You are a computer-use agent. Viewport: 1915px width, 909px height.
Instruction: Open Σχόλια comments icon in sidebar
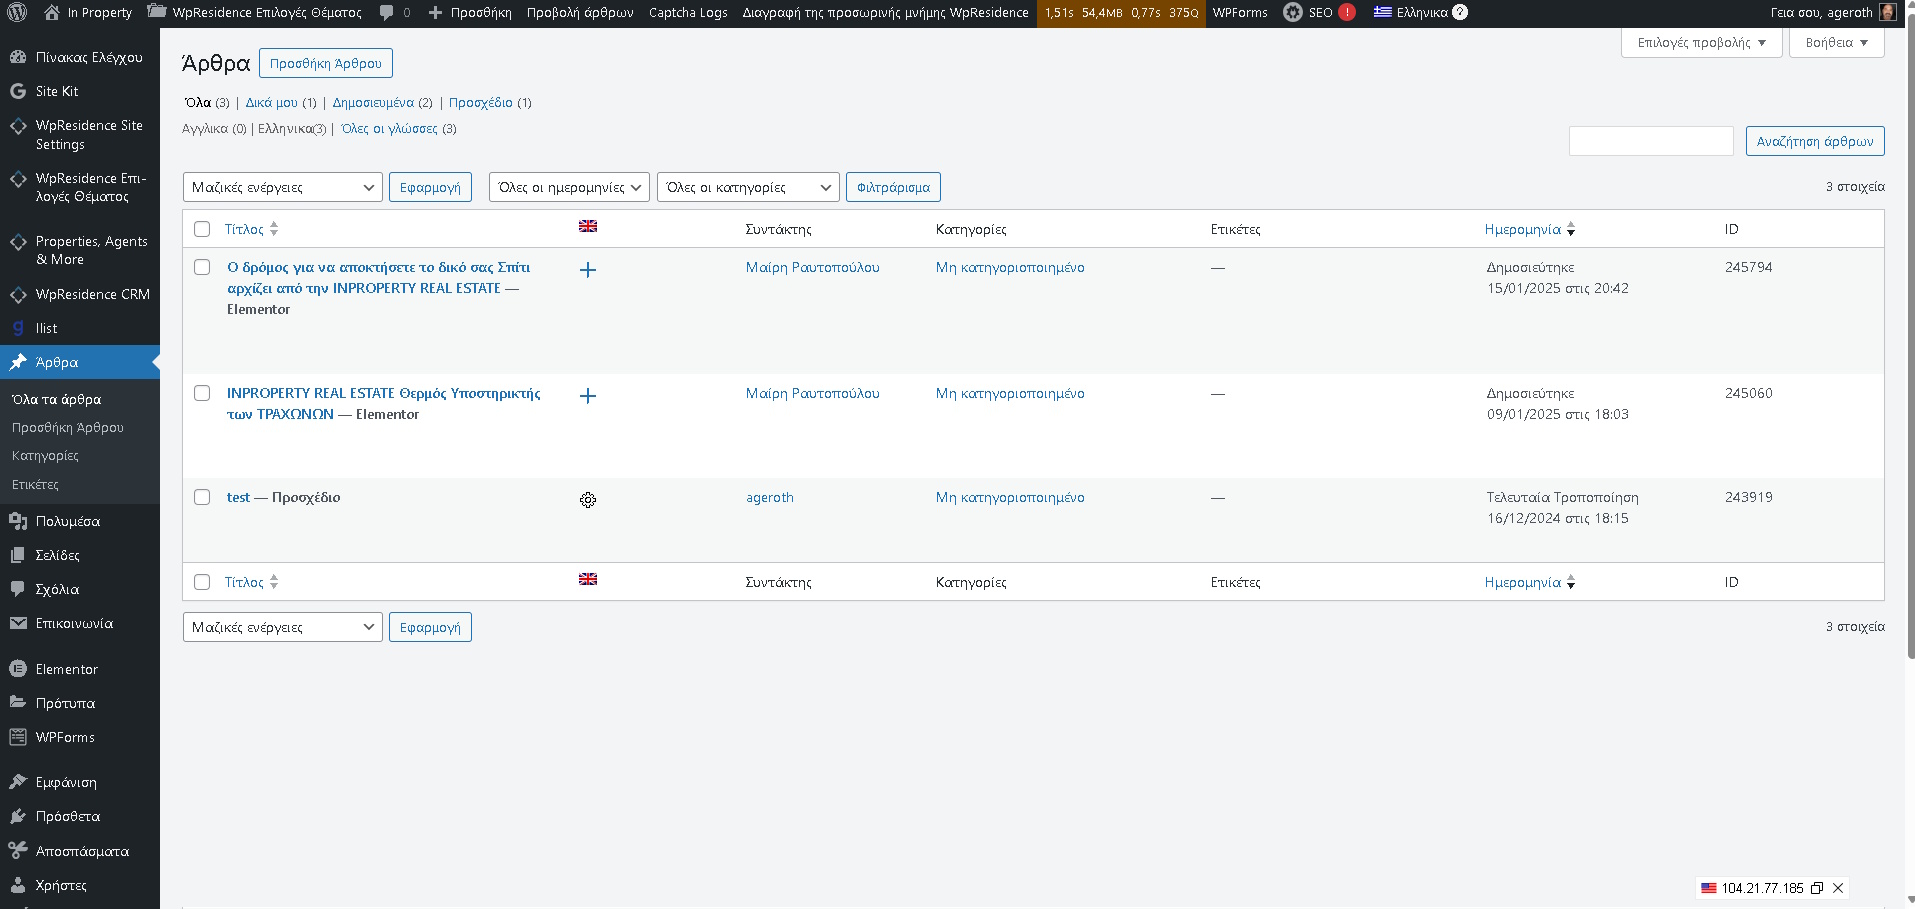(18, 589)
